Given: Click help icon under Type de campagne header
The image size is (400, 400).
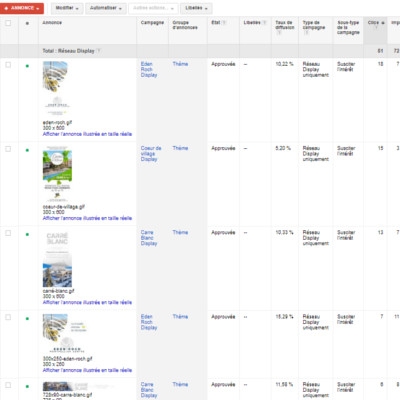Looking at the screenshot, I should pos(306,32).
